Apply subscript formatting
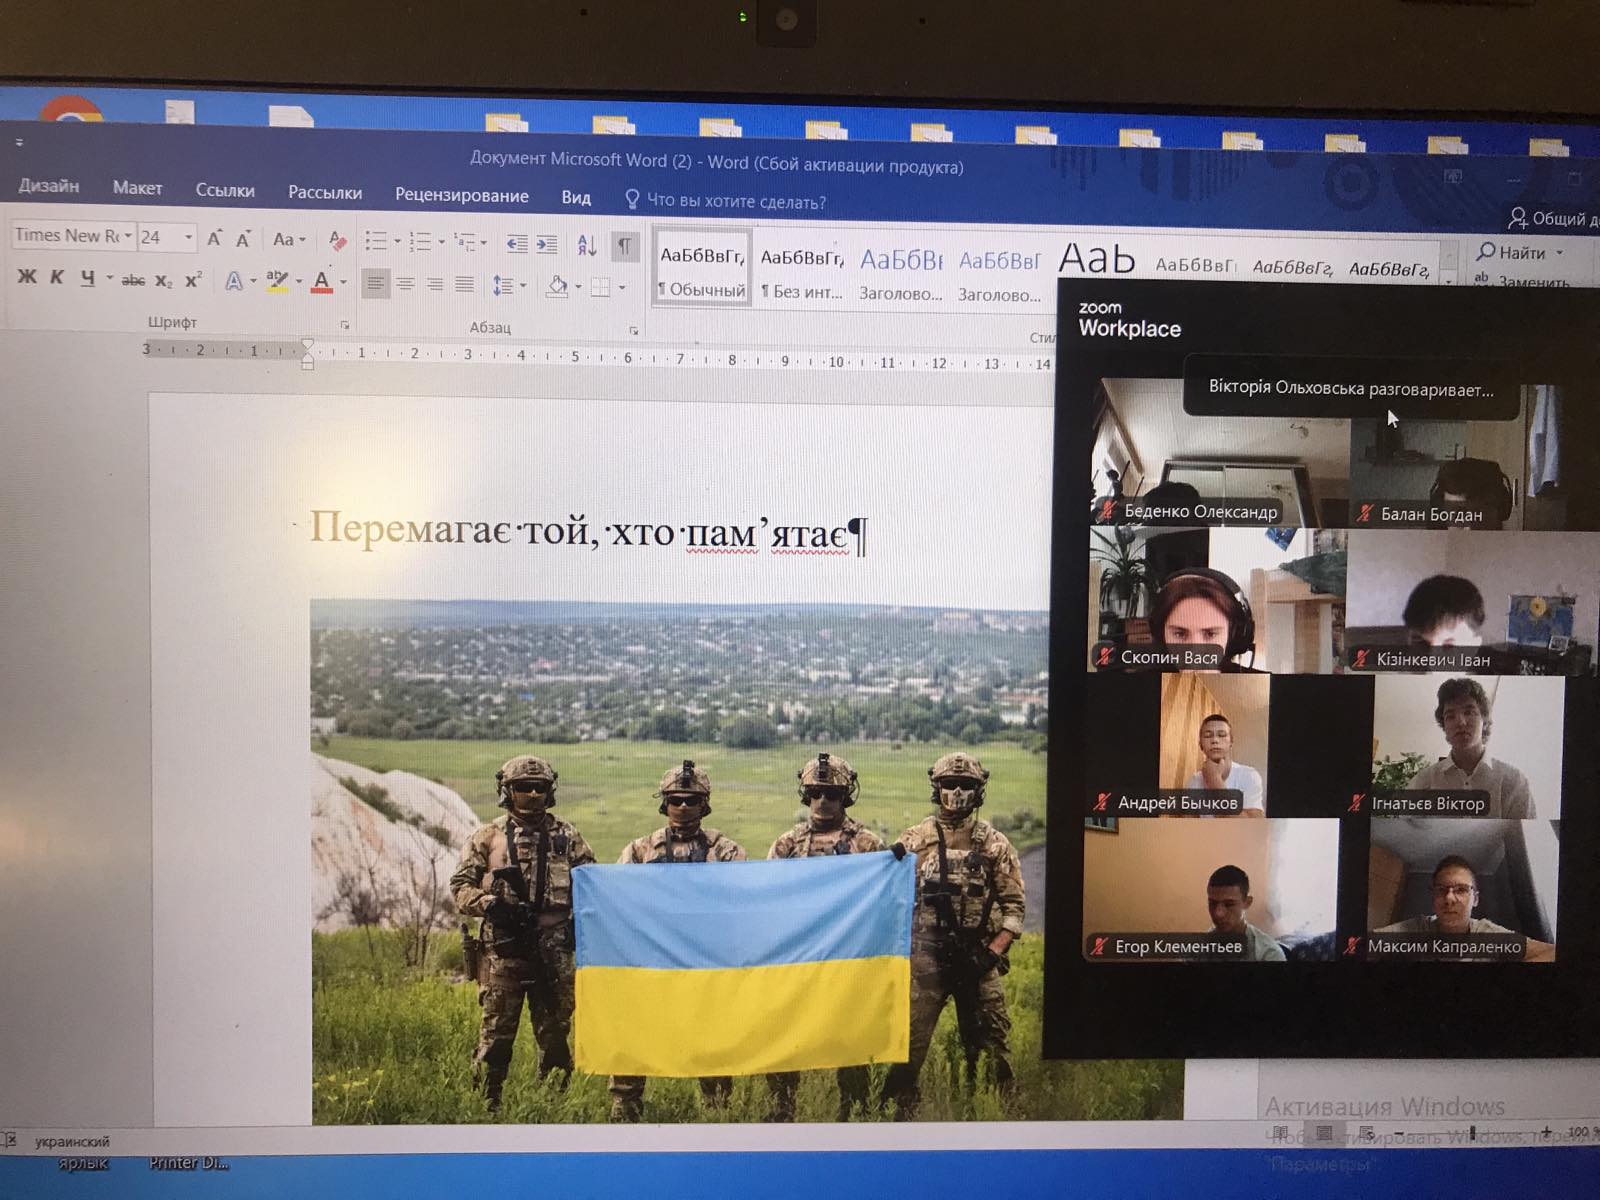This screenshot has width=1600, height=1200. coord(163,281)
